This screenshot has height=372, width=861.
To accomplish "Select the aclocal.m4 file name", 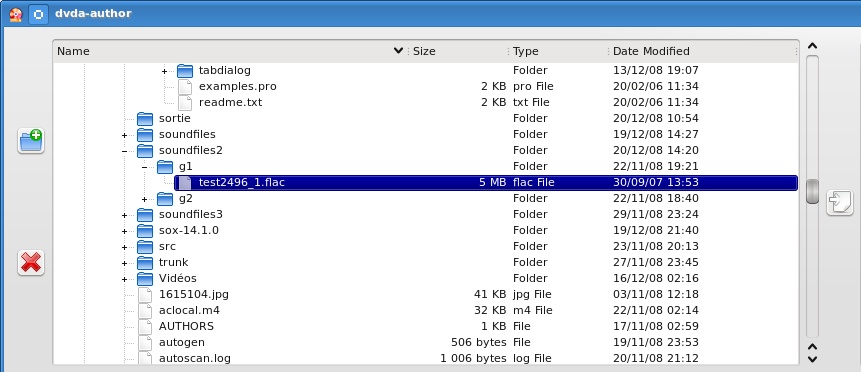I will (x=189, y=310).
